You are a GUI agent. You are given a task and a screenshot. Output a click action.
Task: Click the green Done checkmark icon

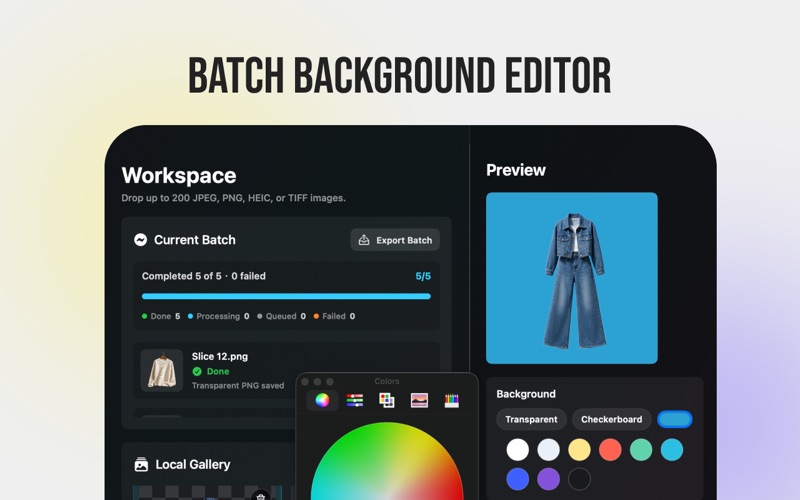click(x=197, y=371)
